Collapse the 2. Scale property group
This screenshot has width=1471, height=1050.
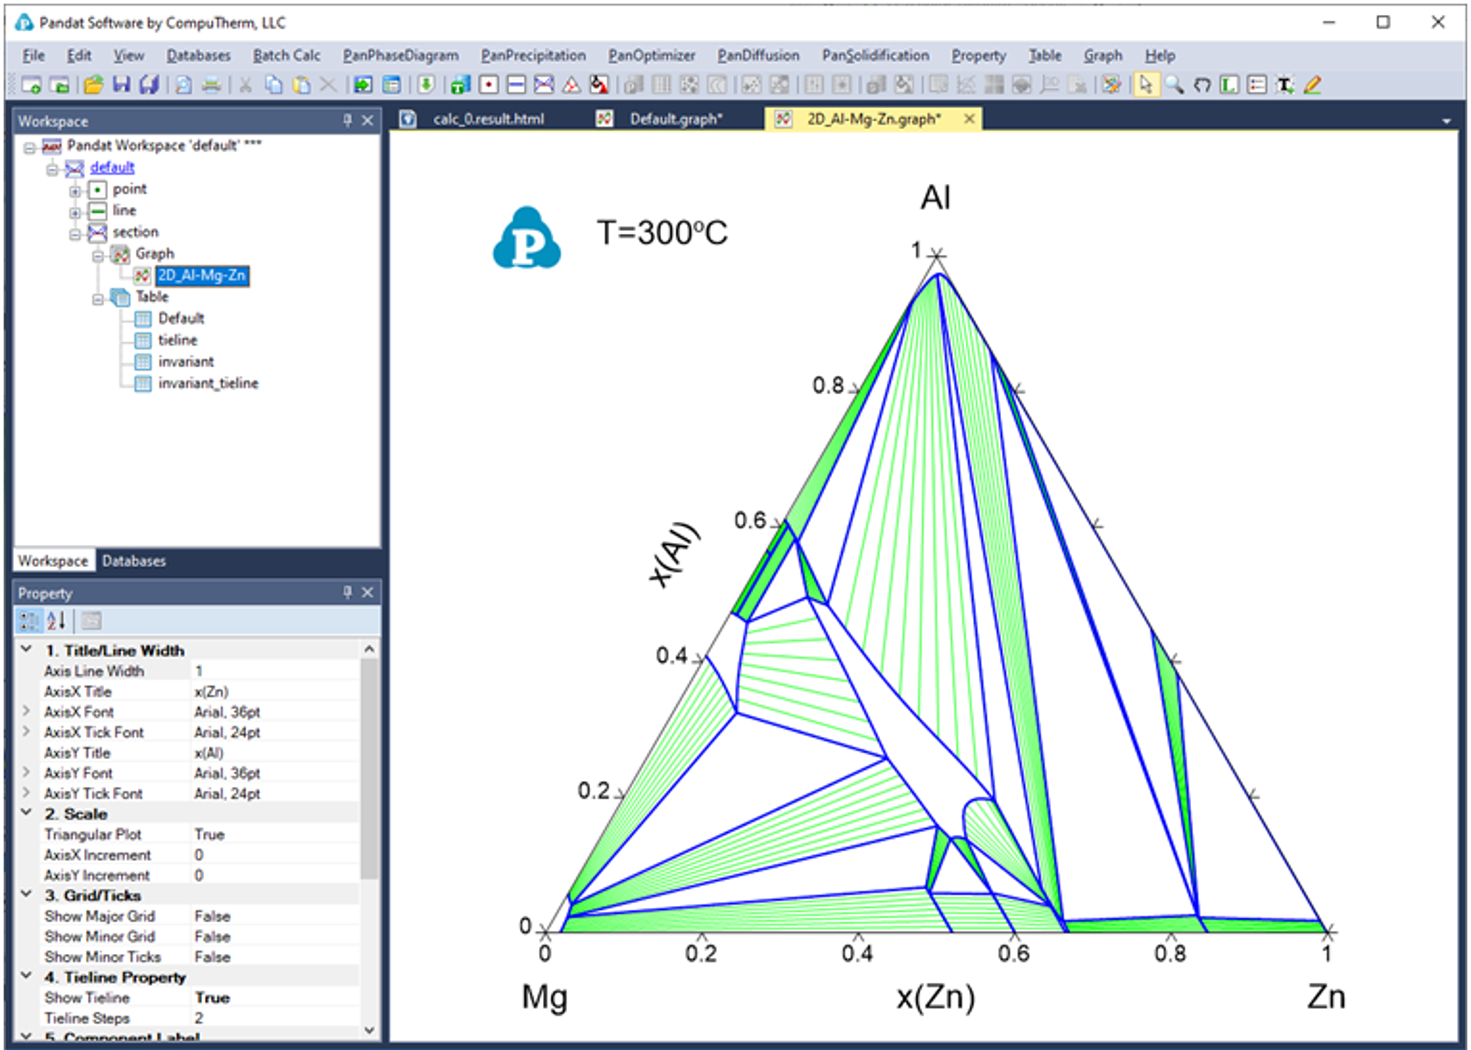(x=26, y=814)
